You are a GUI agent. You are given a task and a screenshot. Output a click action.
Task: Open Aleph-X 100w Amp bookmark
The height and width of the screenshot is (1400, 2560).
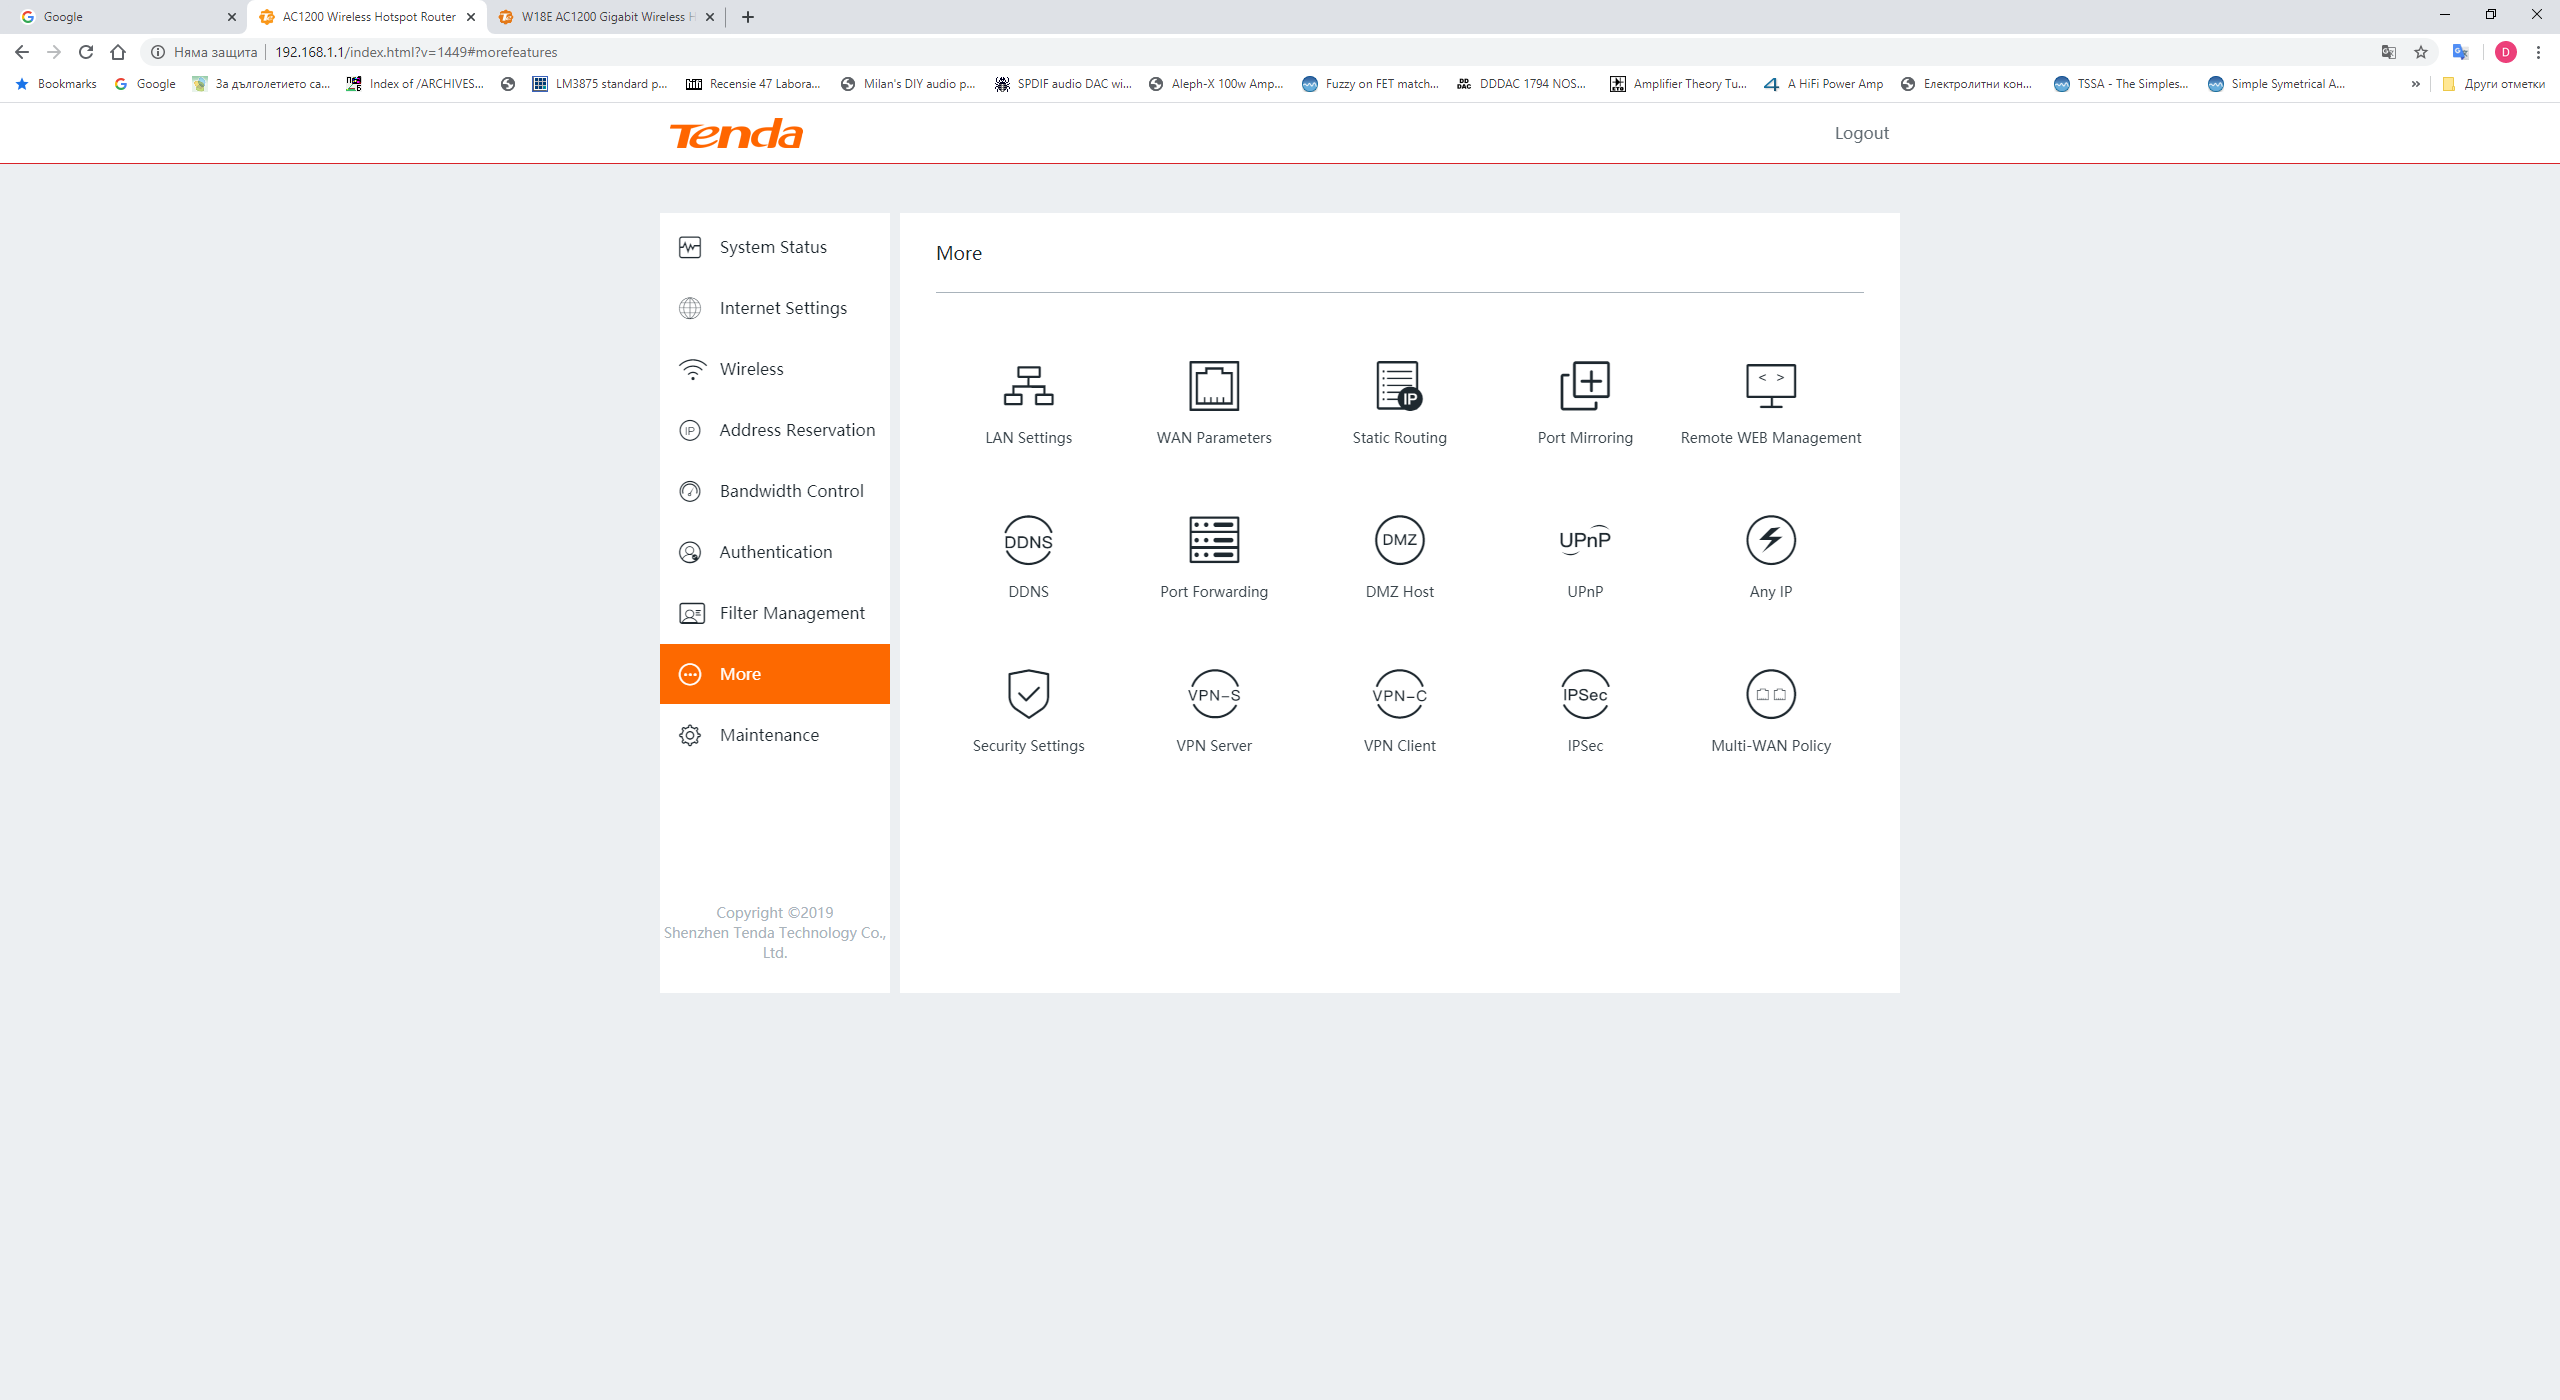[x=1216, y=84]
